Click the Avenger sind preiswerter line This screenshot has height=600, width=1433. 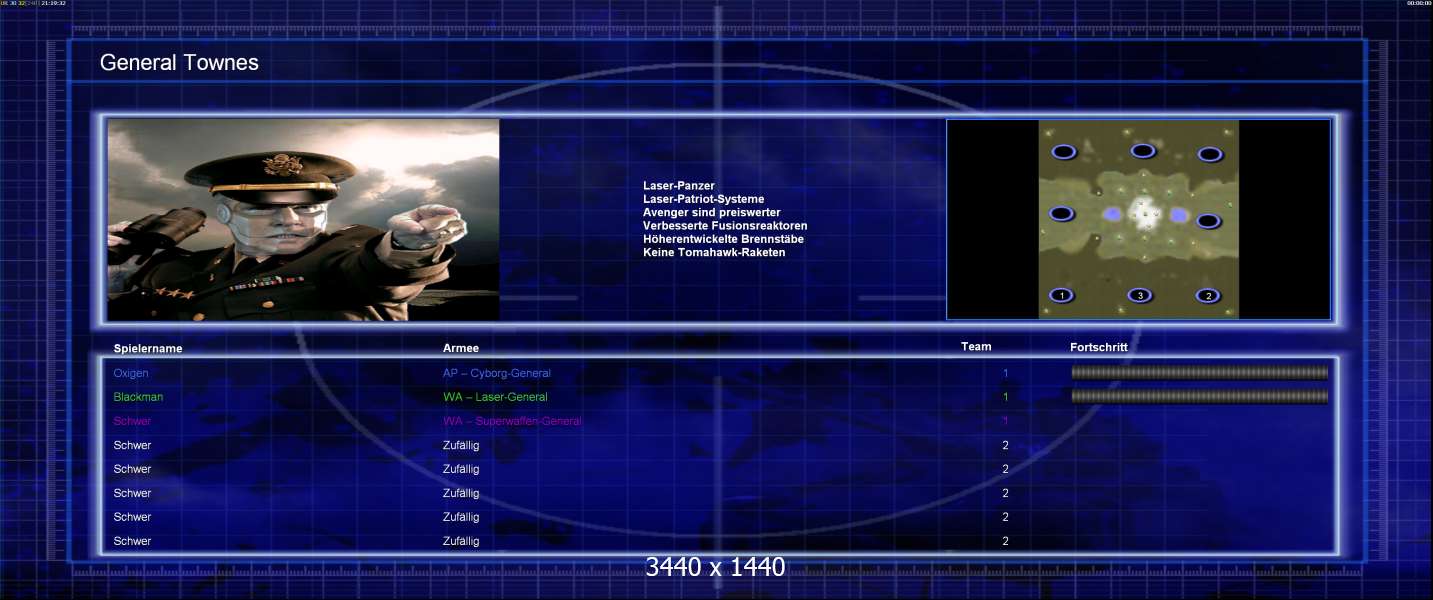[x=712, y=213]
